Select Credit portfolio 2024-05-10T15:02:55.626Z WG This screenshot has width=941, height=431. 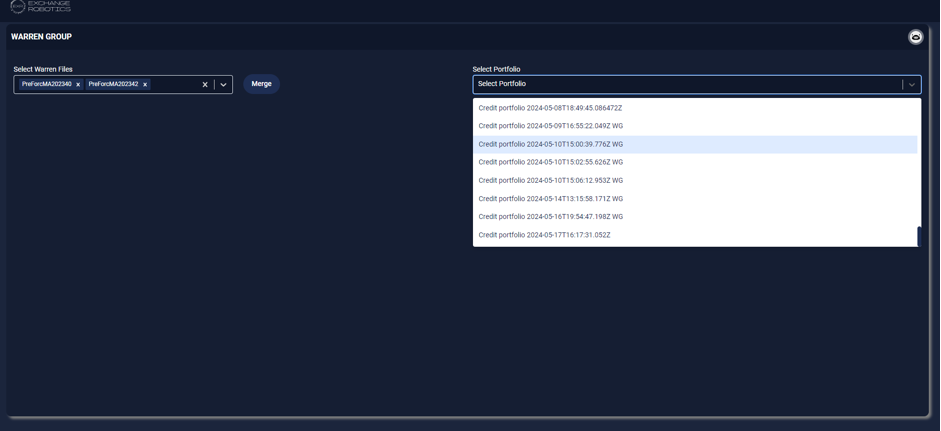[550, 162]
